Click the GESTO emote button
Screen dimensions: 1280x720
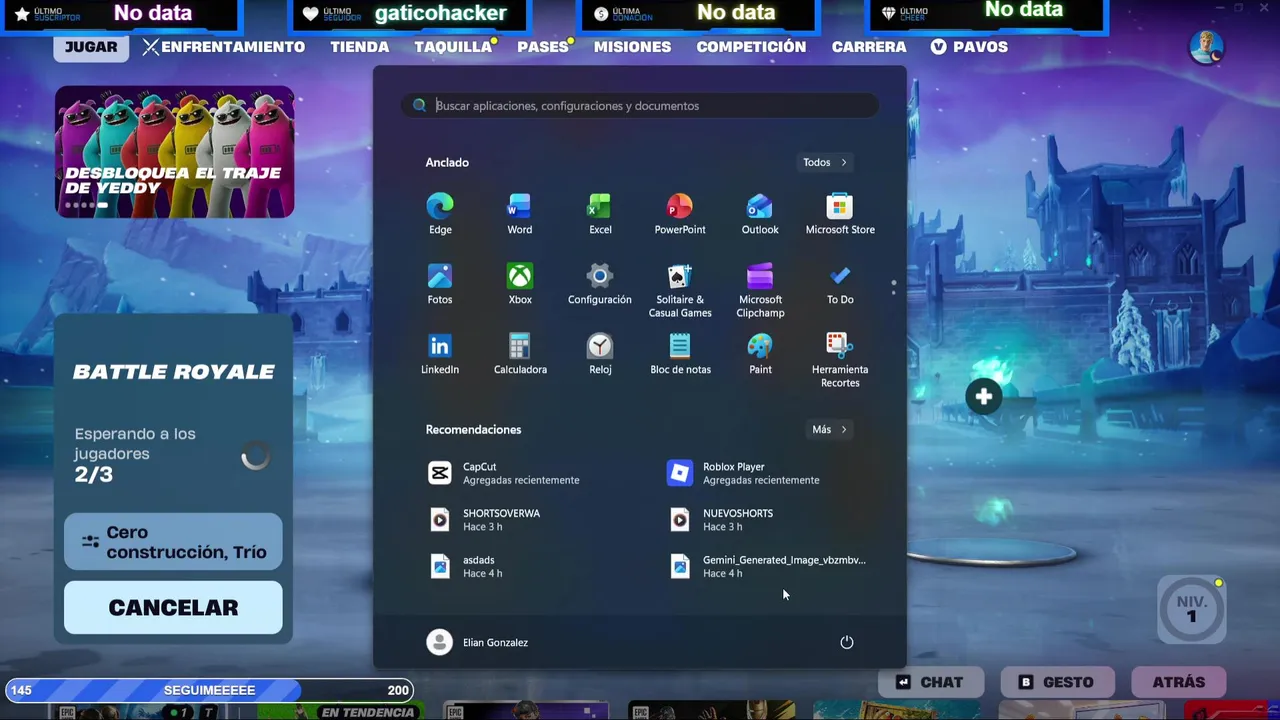coord(1057,682)
